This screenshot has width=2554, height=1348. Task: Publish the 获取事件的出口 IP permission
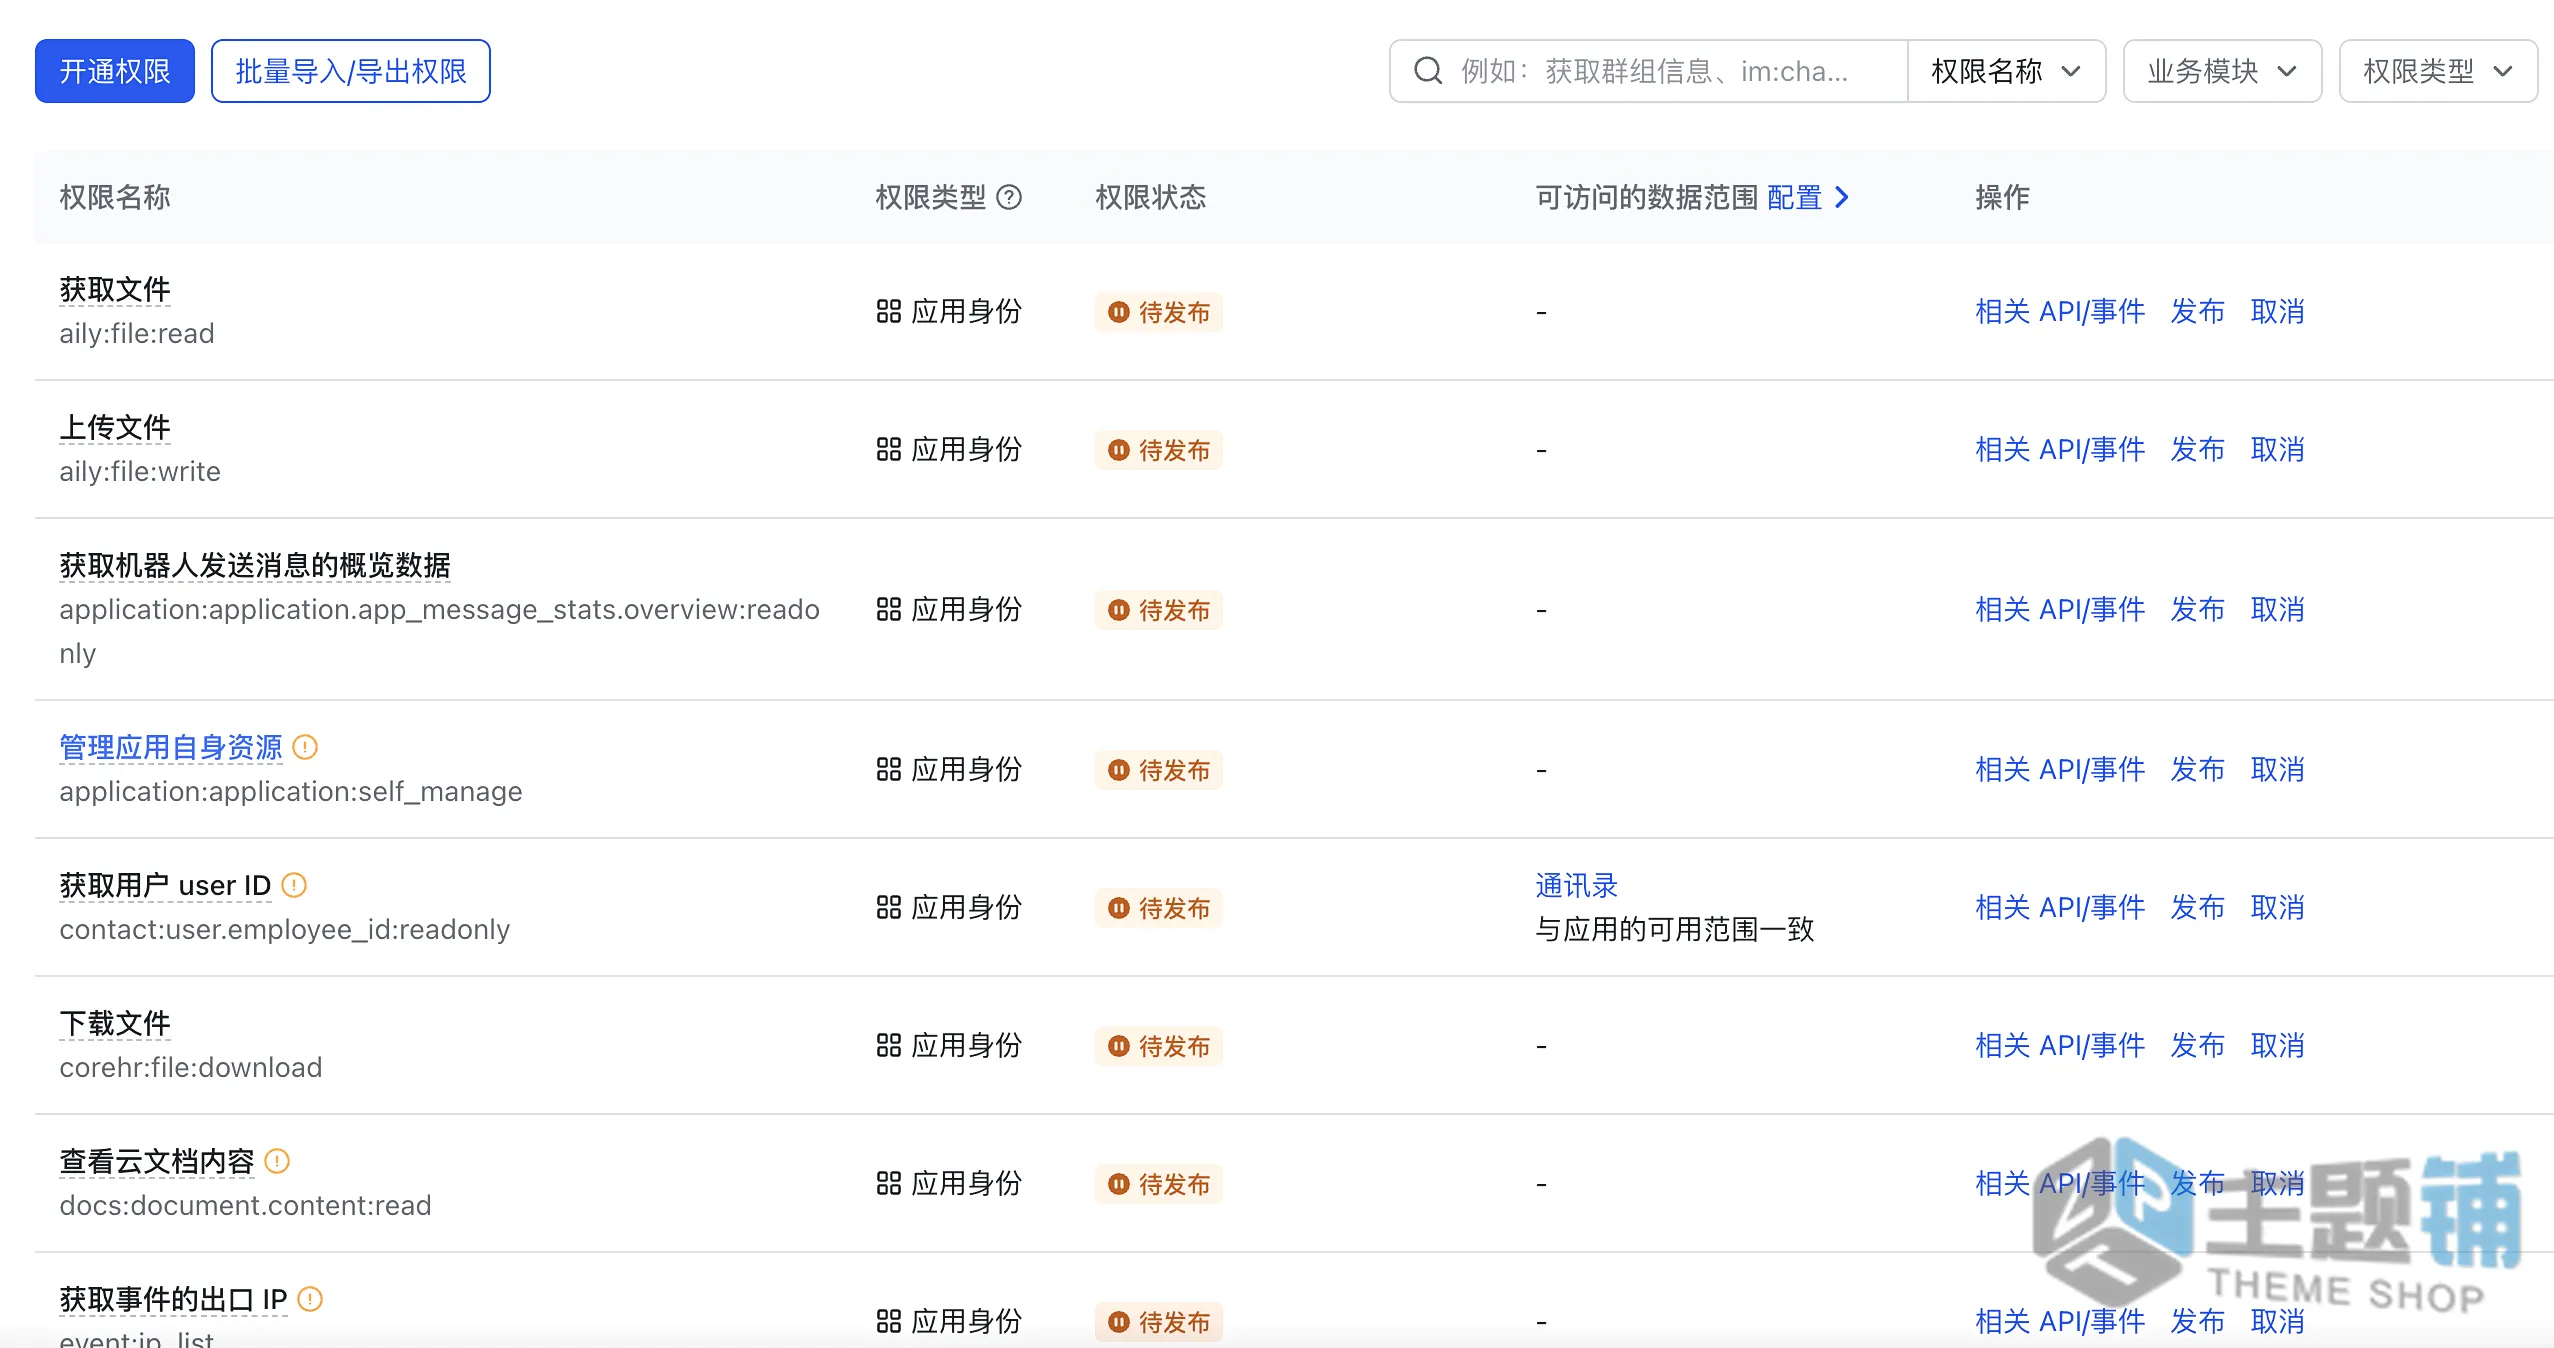coord(2197,1321)
